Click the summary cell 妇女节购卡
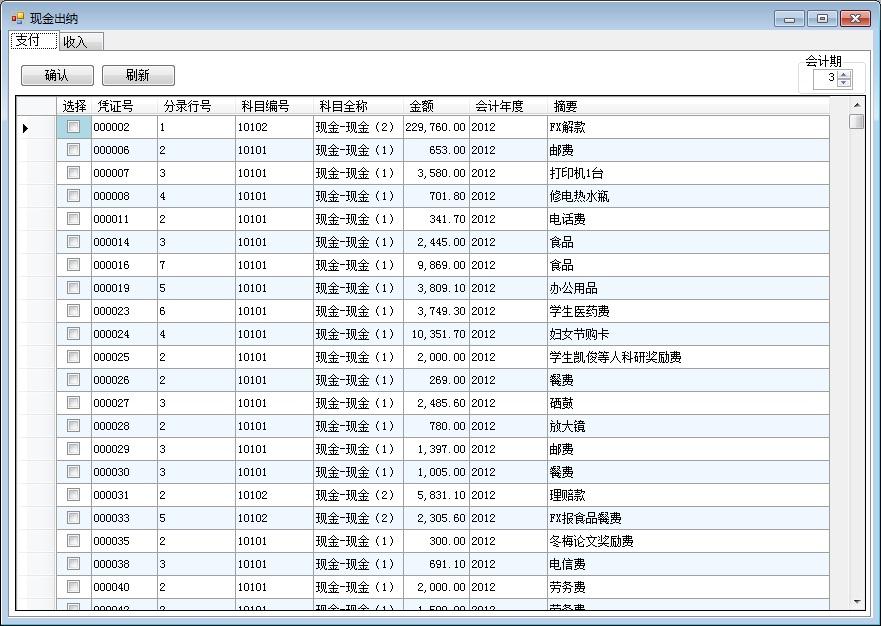The width and height of the screenshot is (881, 626). (x=688, y=334)
